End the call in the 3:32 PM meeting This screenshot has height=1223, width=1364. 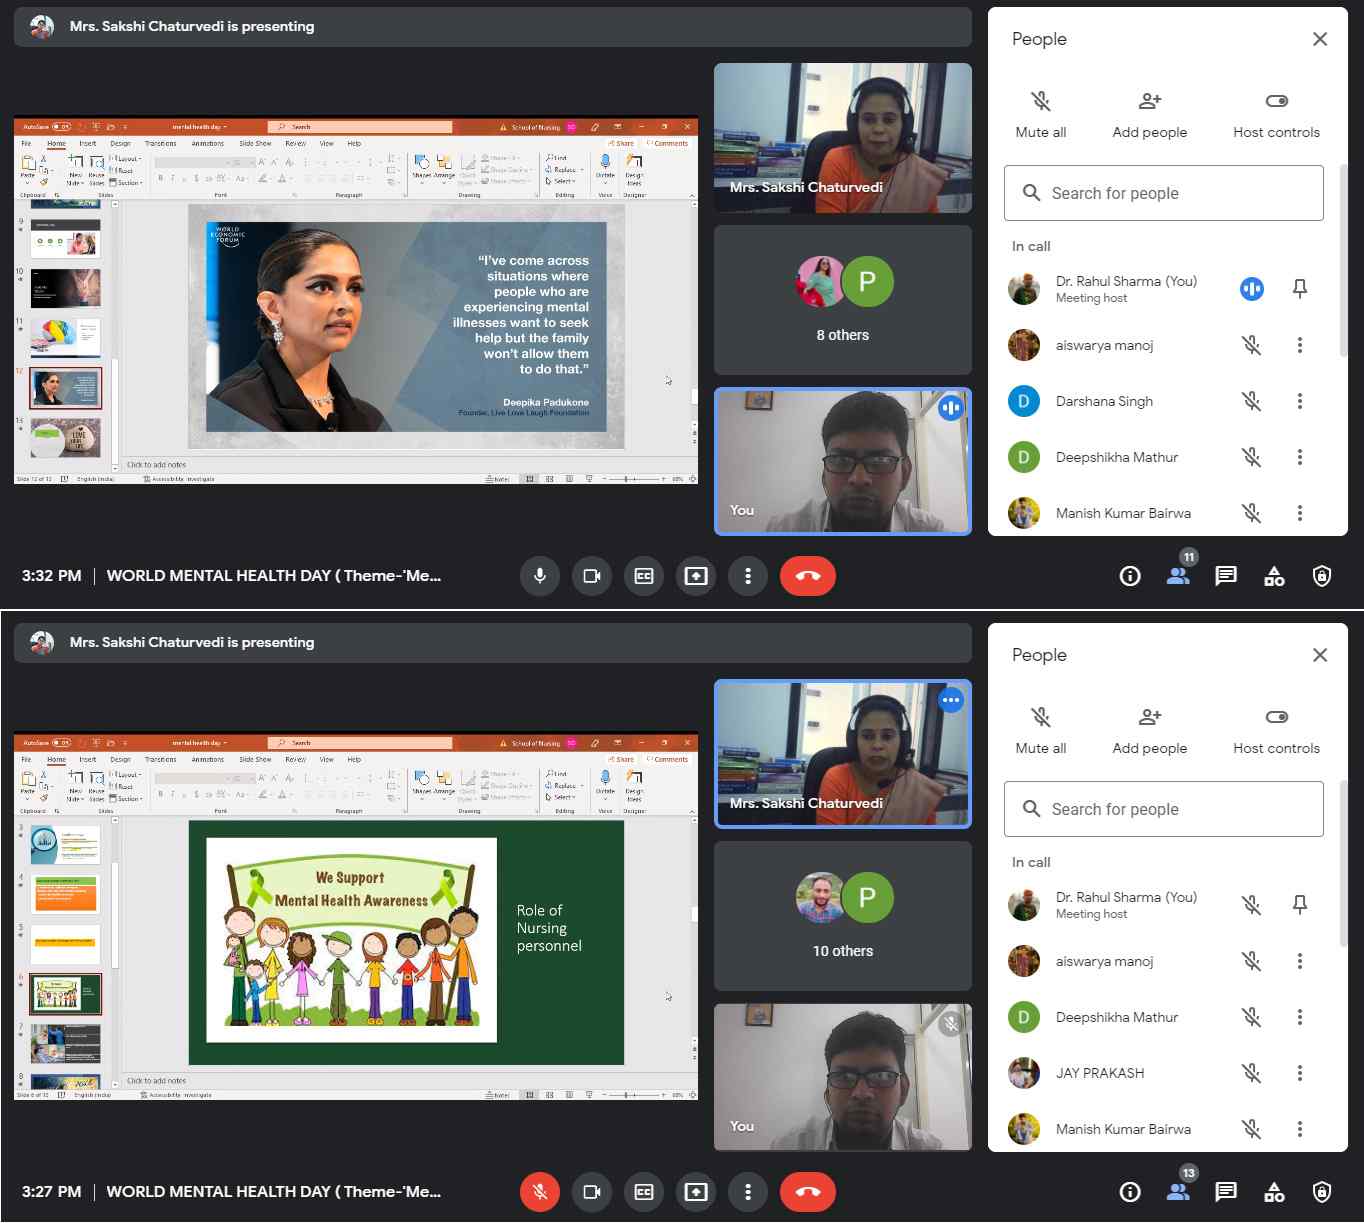click(807, 576)
